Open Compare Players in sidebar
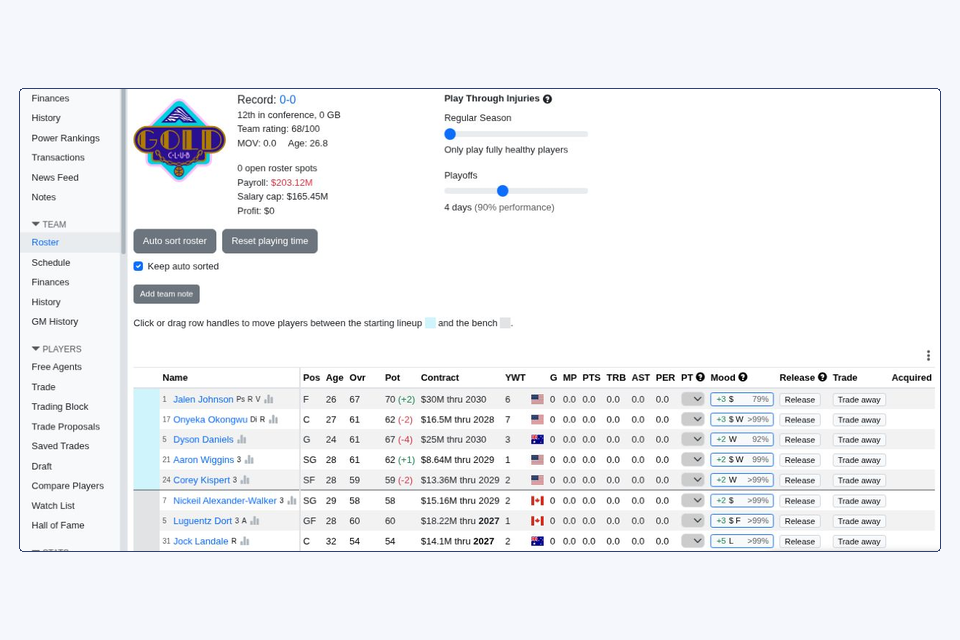Screen dimensions: 960x640 pyautogui.click(x=67, y=486)
